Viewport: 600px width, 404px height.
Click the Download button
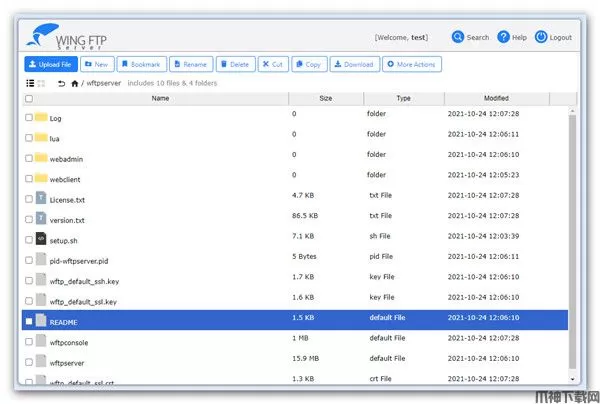pyautogui.click(x=354, y=64)
